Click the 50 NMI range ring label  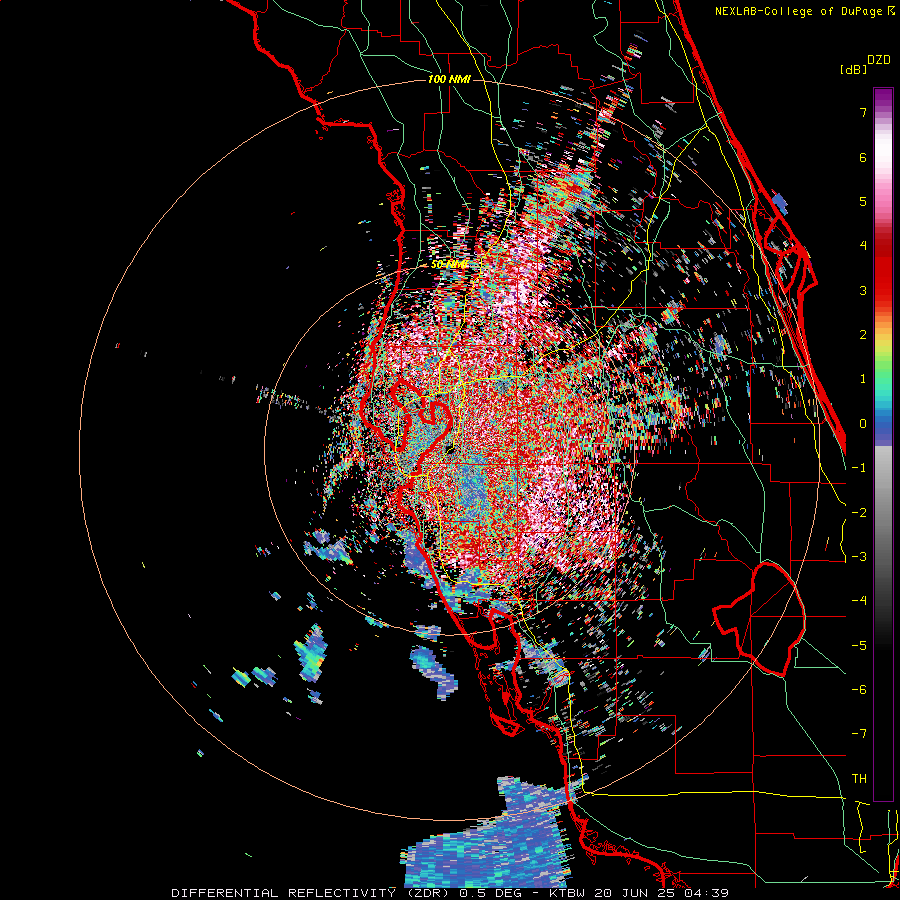click(449, 265)
